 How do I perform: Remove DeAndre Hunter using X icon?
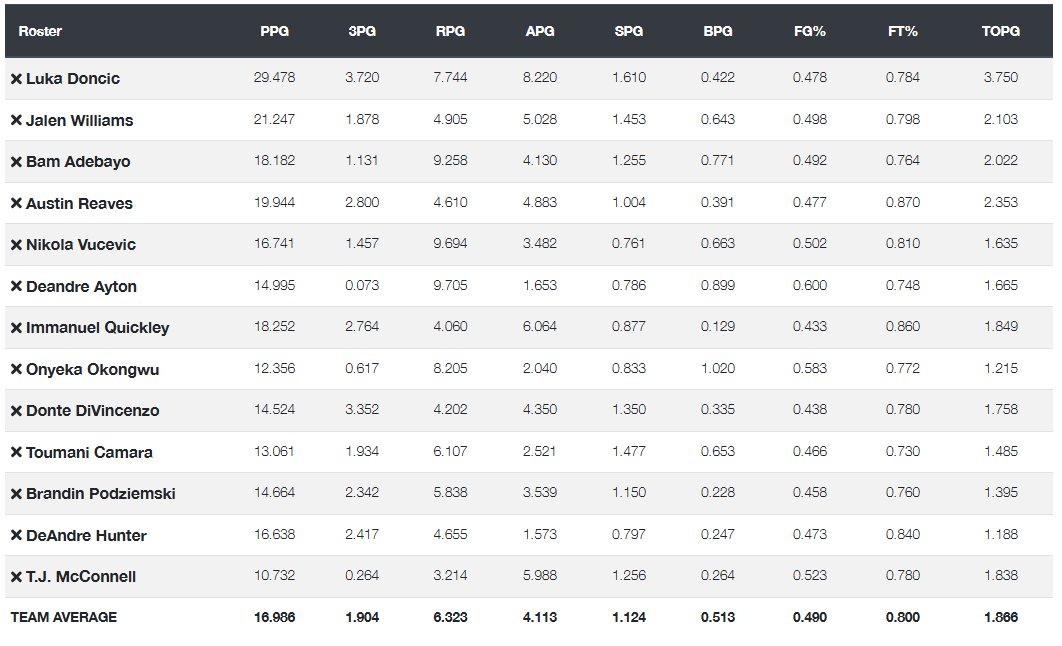pyautogui.click(x=16, y=536)
